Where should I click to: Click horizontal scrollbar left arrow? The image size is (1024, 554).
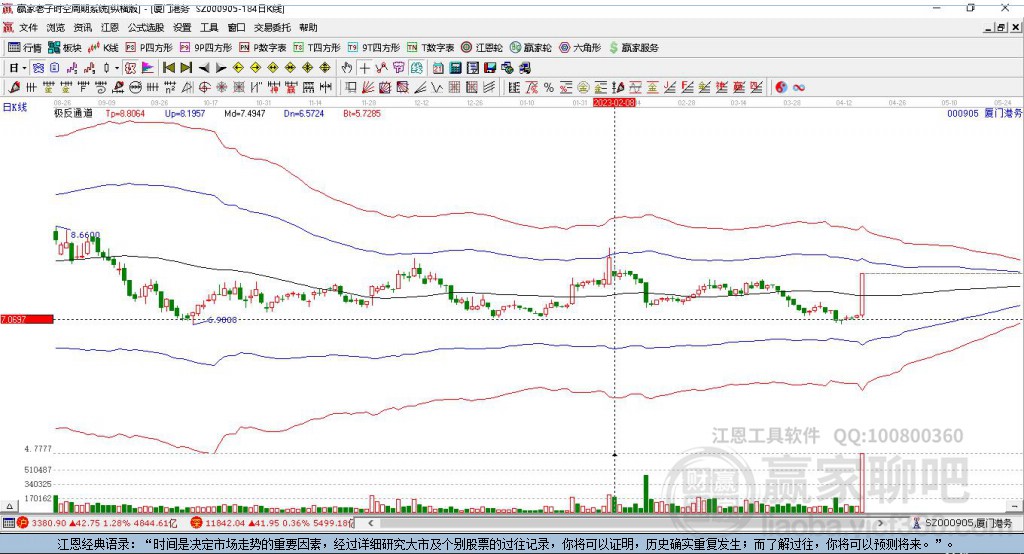[370, 523]
